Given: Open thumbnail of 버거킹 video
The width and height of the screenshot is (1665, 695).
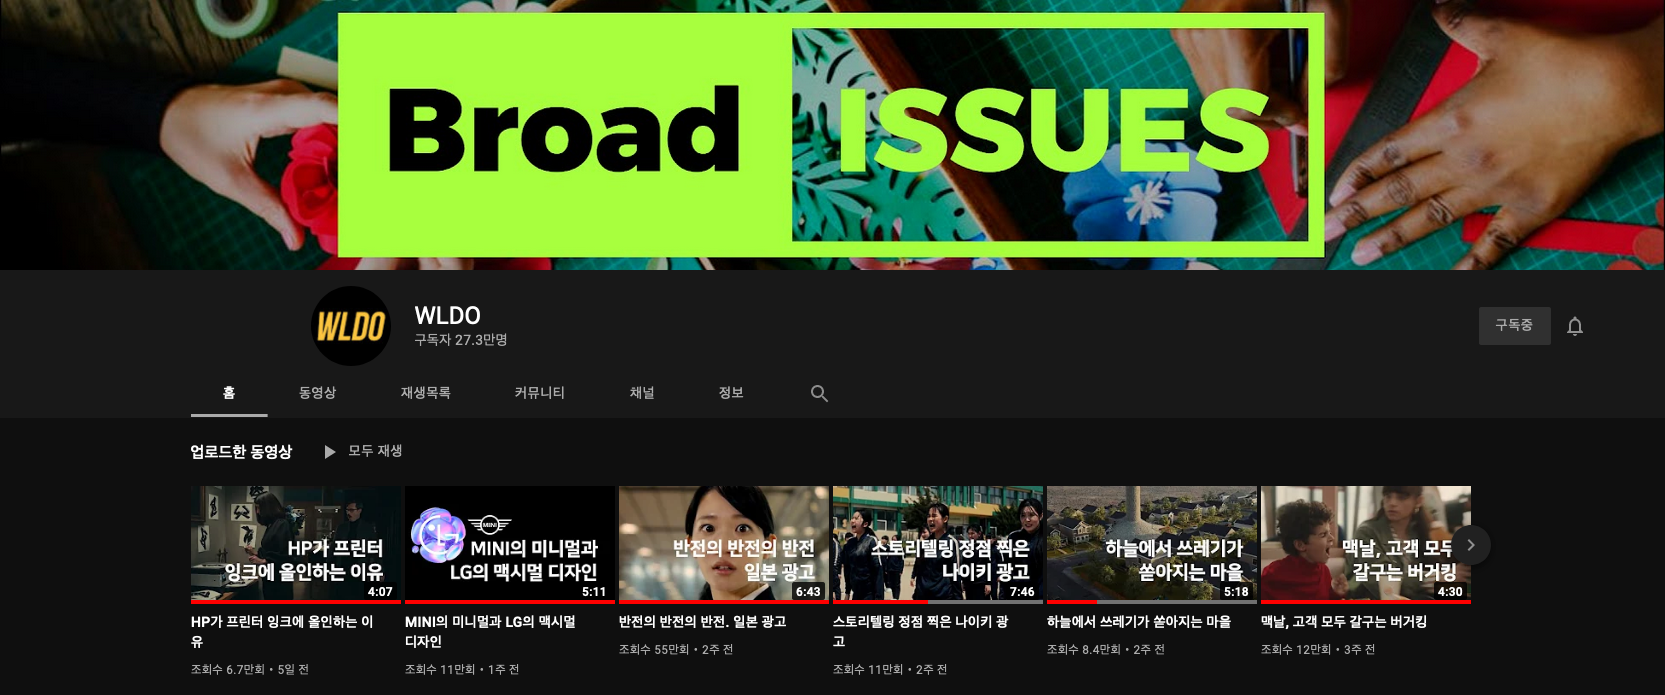Looking at the screenshot, I should [x=1365, y=544].
